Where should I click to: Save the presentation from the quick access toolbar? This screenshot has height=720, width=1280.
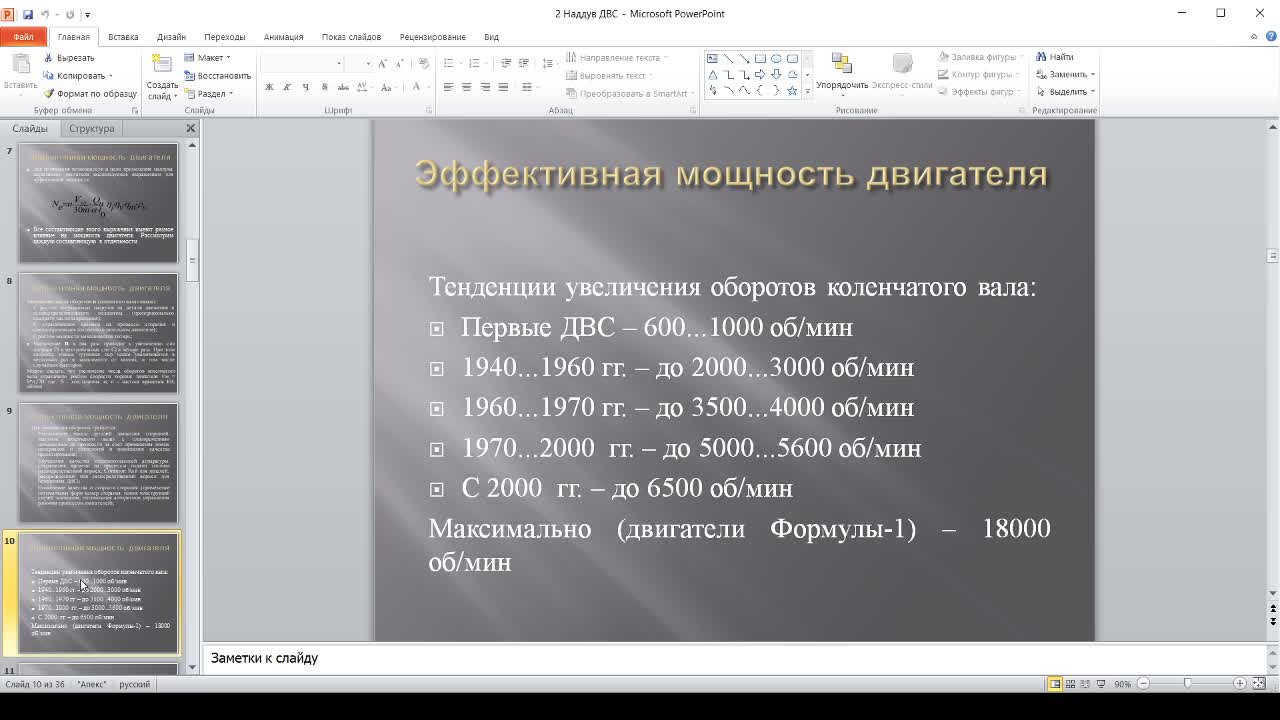coord(27,14)
